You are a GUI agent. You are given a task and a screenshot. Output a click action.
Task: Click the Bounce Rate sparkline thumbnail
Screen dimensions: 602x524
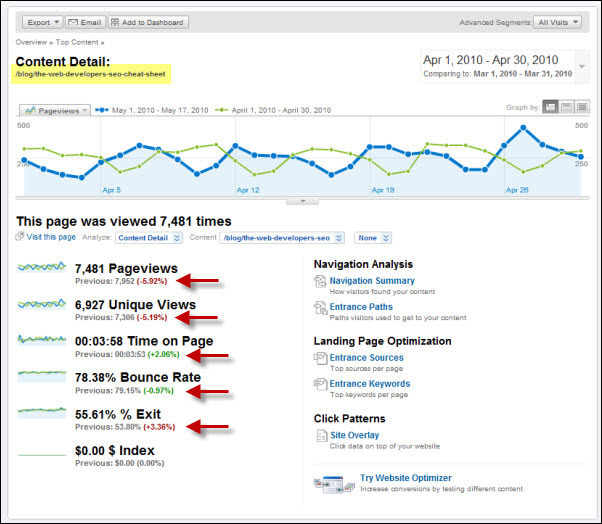(43, 376)
